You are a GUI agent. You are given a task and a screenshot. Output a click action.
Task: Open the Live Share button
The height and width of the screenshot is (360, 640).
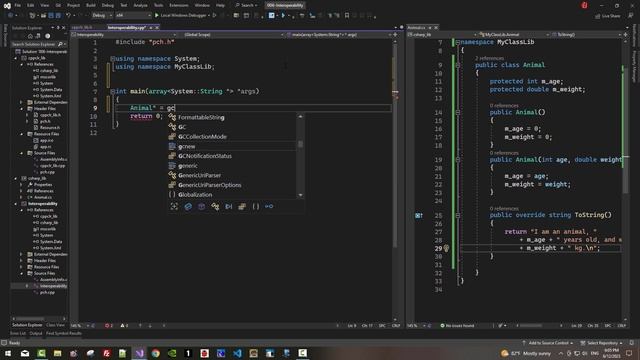pos(608,16)
